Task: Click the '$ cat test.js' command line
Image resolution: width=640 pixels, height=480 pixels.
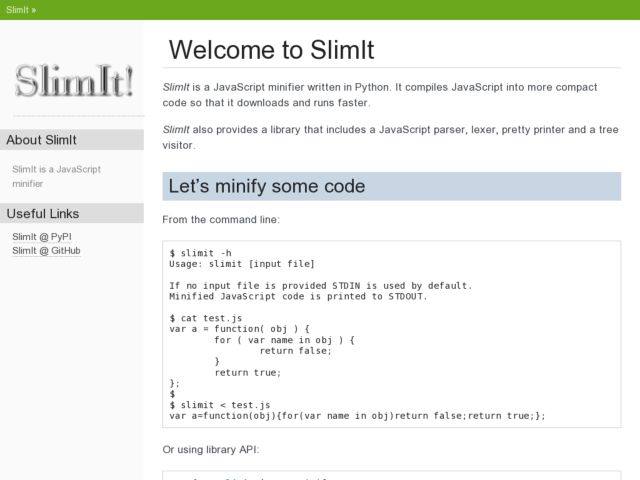Action: 205,318
